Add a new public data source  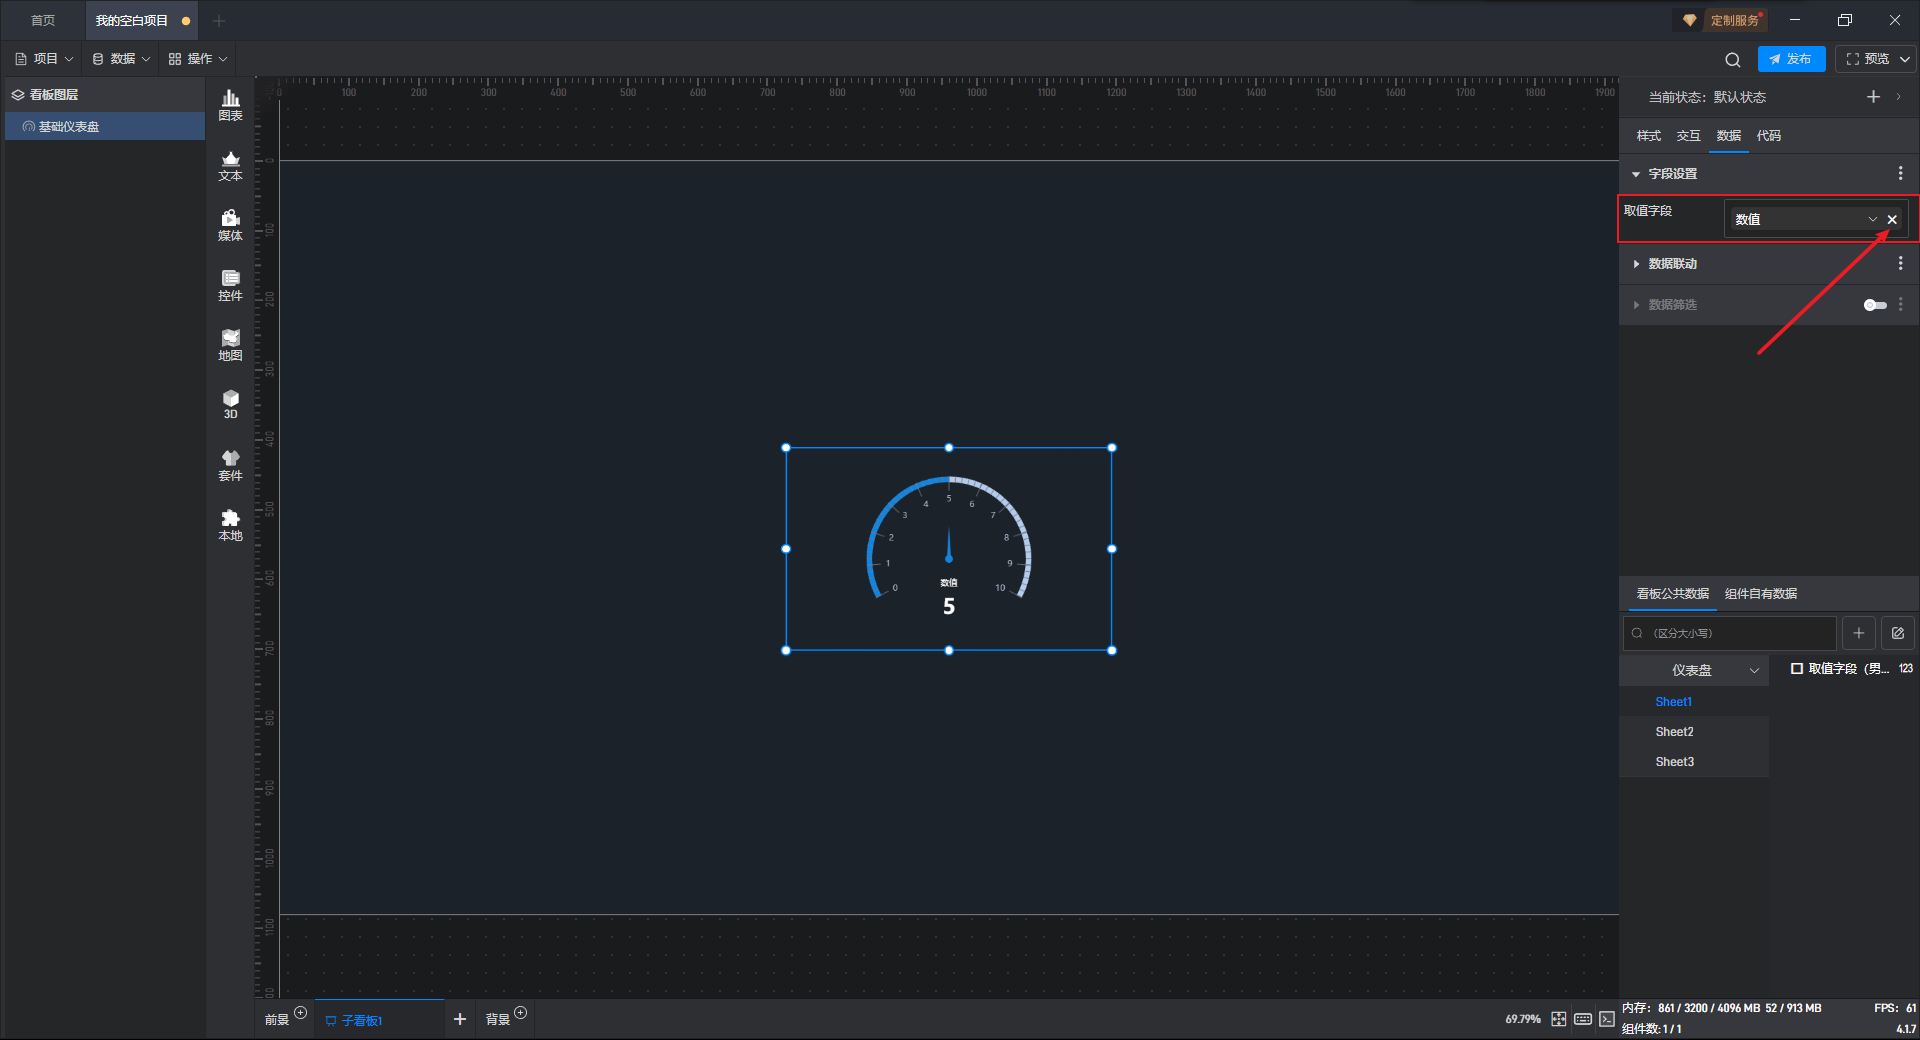coord(1859,633)
